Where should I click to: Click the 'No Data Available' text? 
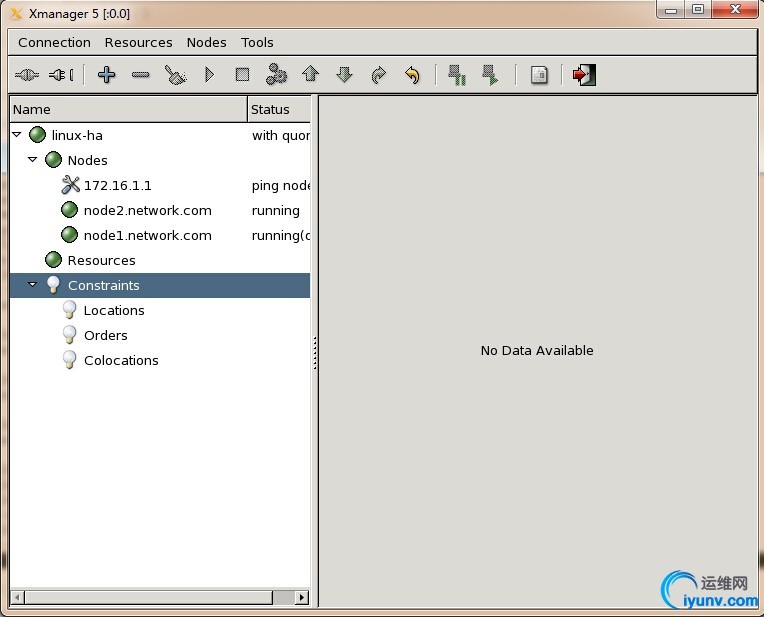pyautogui.click(x=537, y=350)
